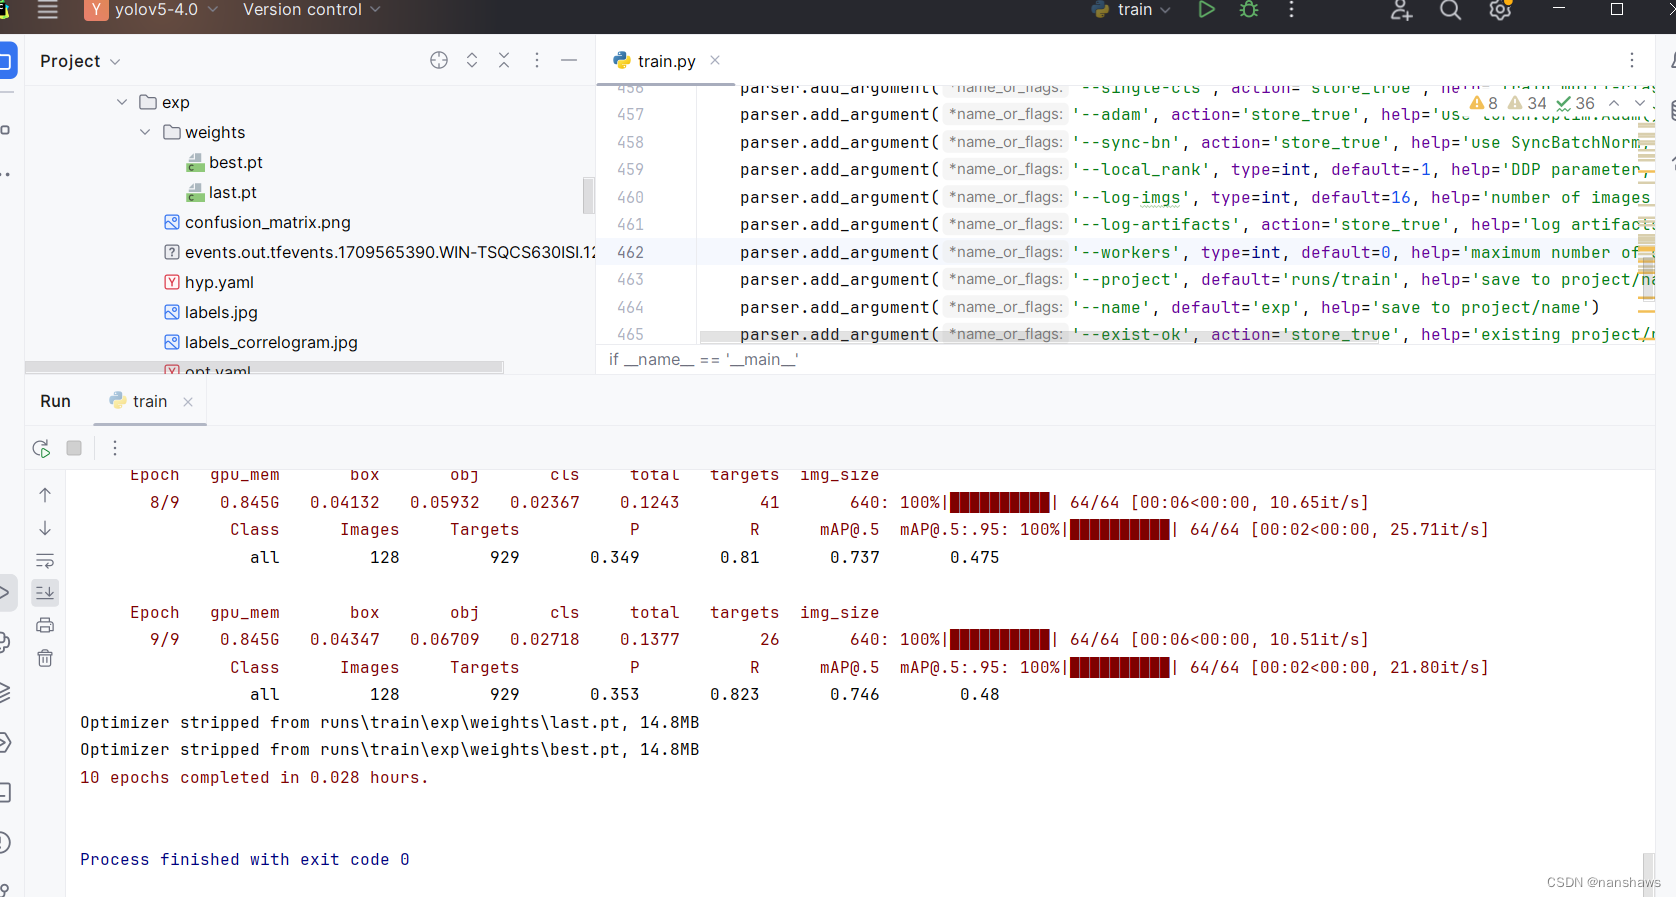
Task: Open confusion_matrix.png in project tree
Action: [267, 222]
